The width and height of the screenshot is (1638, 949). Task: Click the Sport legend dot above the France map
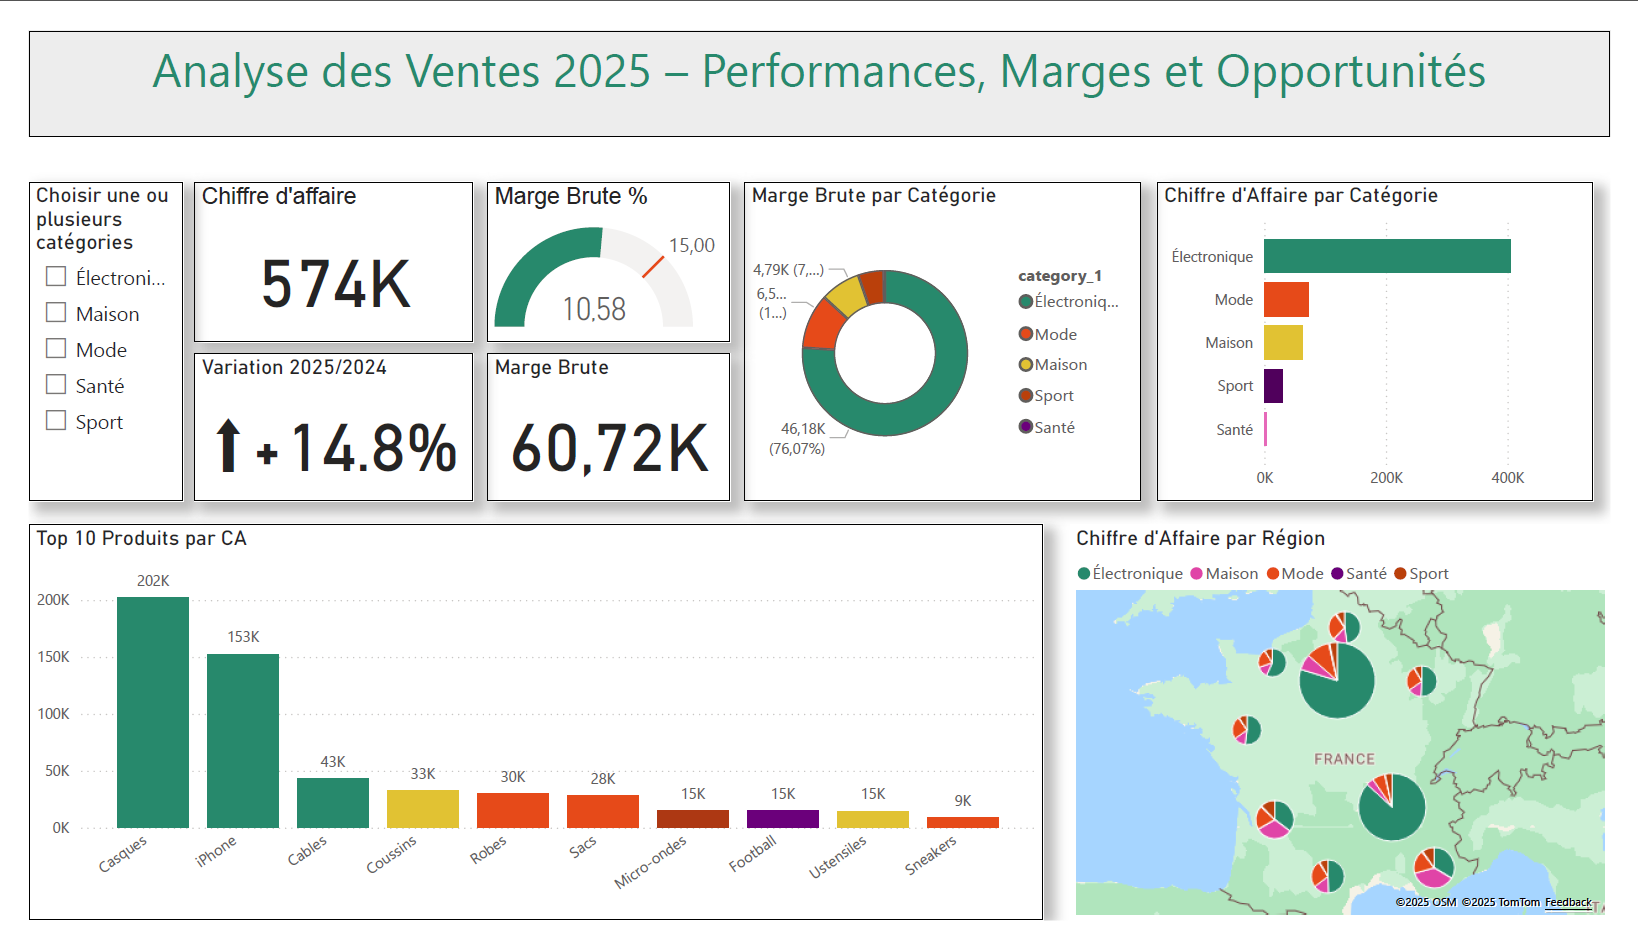(x=1399, y=573)
